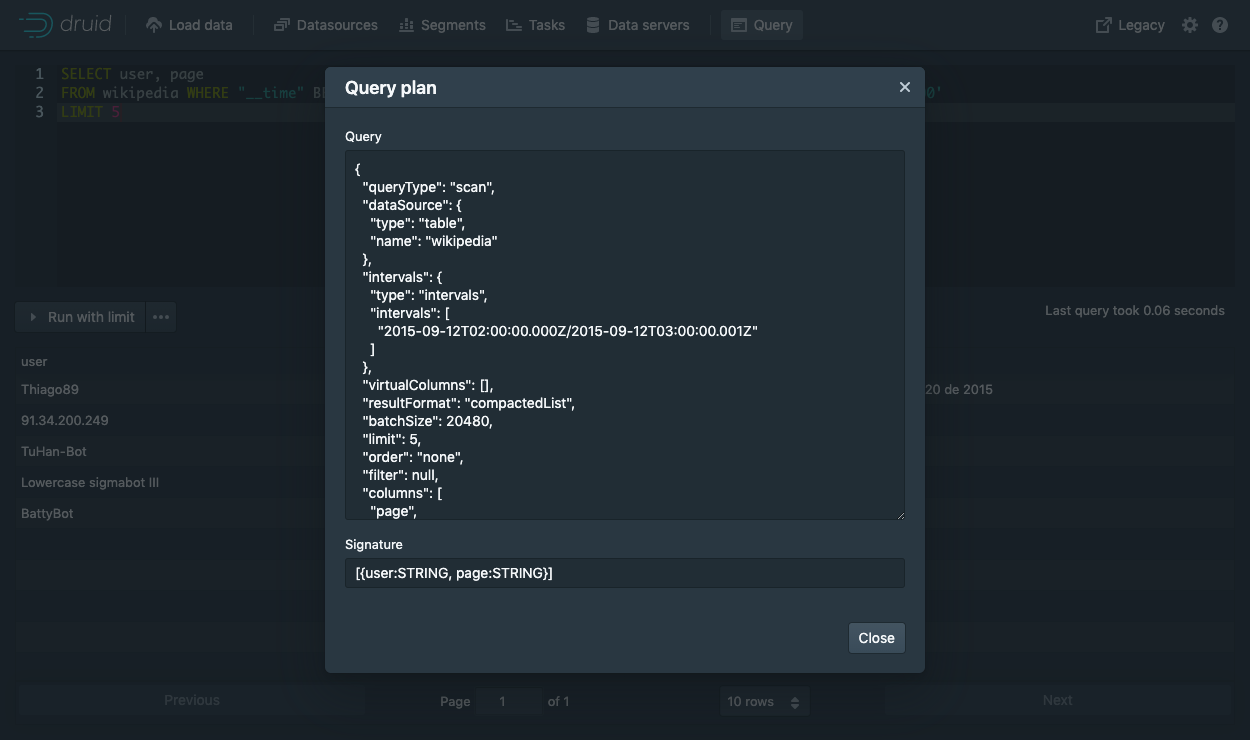The image size is (1250, 740).
Task: Click the query textarea corner handle
Action: [x=899, y=514]
